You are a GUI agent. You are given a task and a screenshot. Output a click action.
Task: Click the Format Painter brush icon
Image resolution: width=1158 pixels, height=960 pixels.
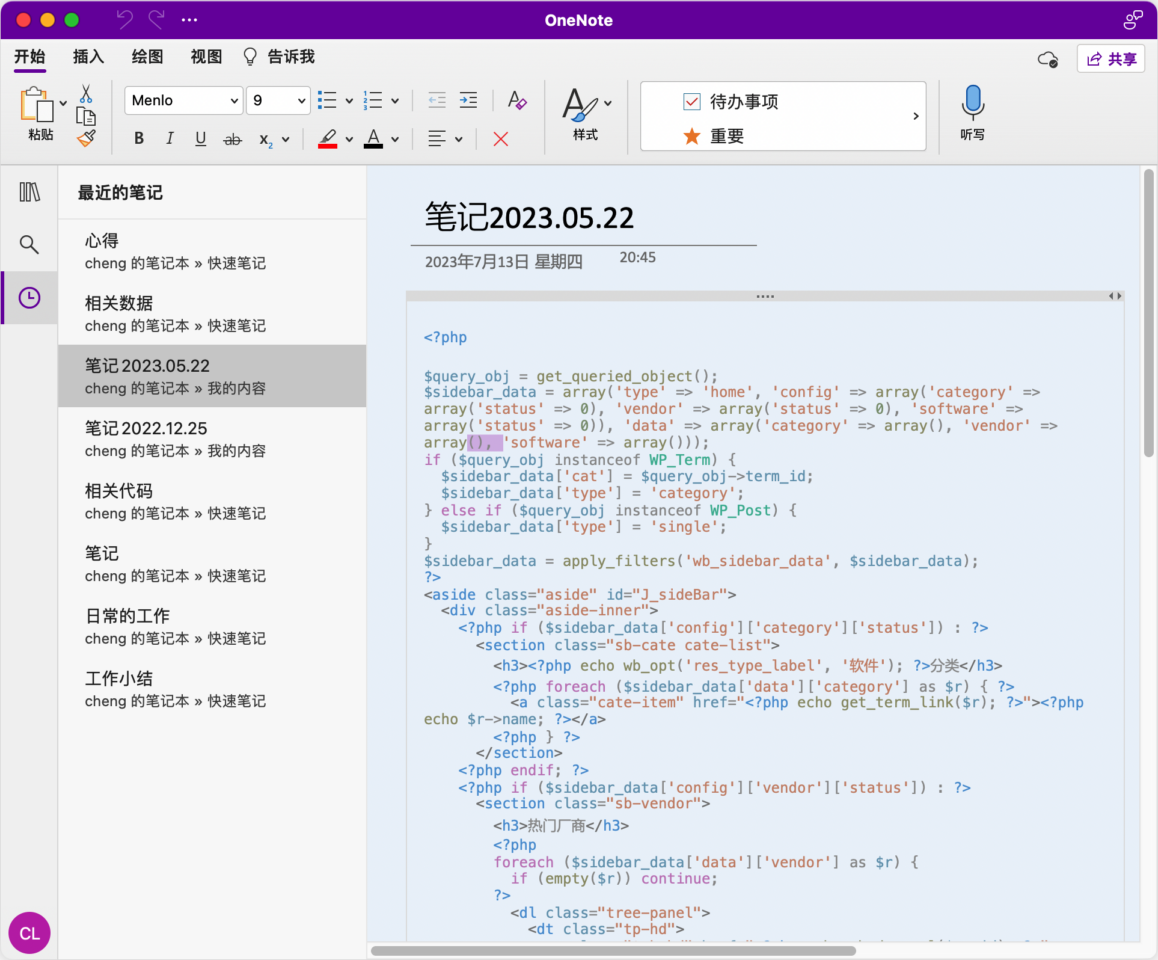[x=86, y=138]
